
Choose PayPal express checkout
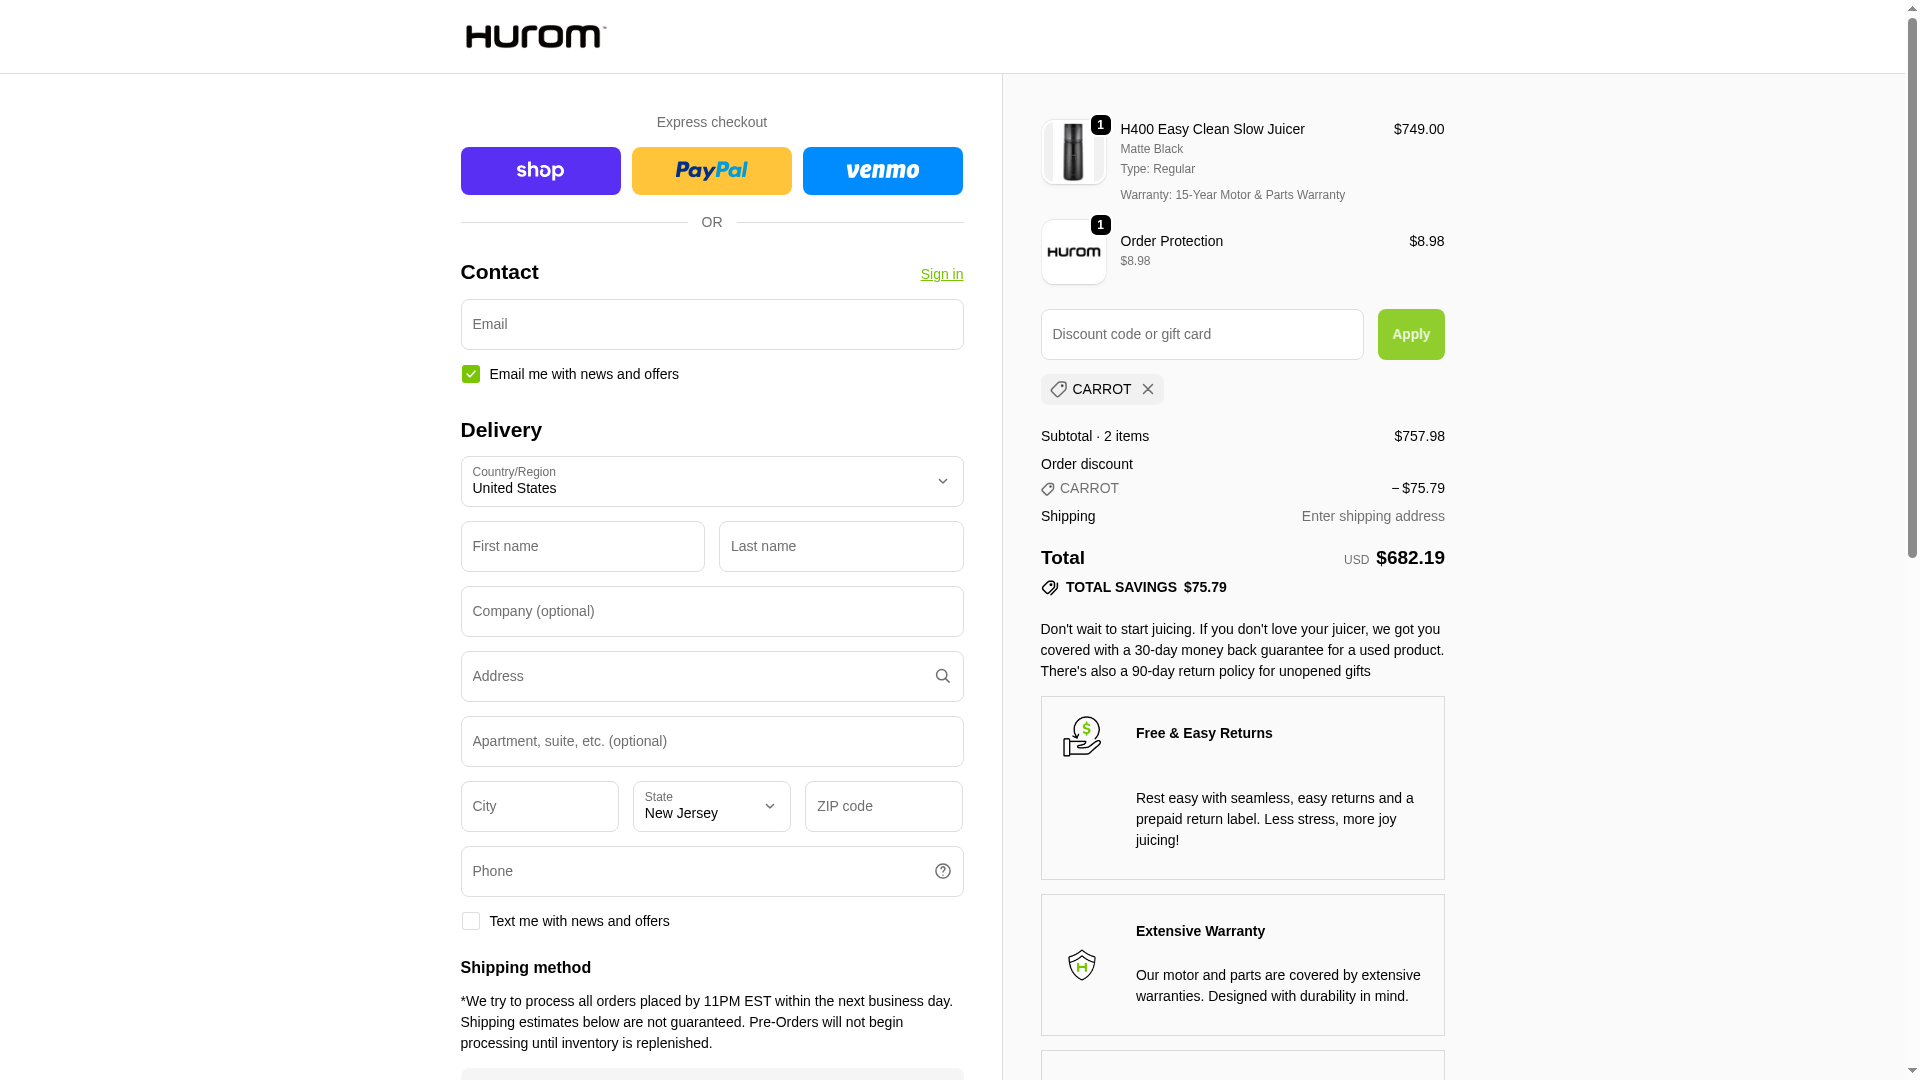(x=711, y=171)
